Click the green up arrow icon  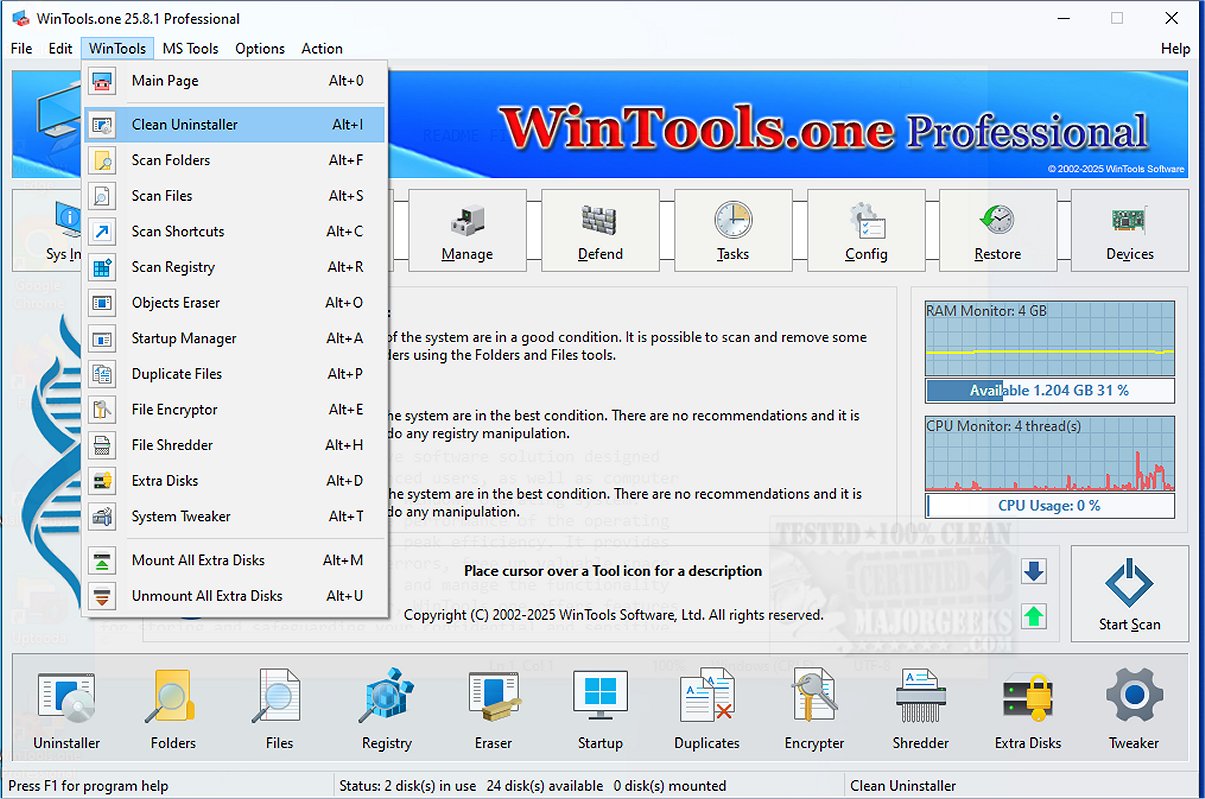click(x=1034, y=616)
